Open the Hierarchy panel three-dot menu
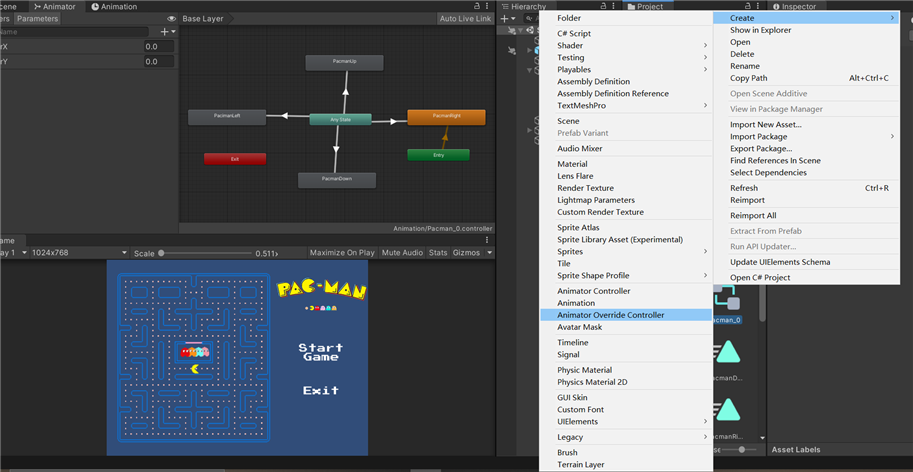Image resolution: width=913 pixels, height=472 pixels. 615,6
